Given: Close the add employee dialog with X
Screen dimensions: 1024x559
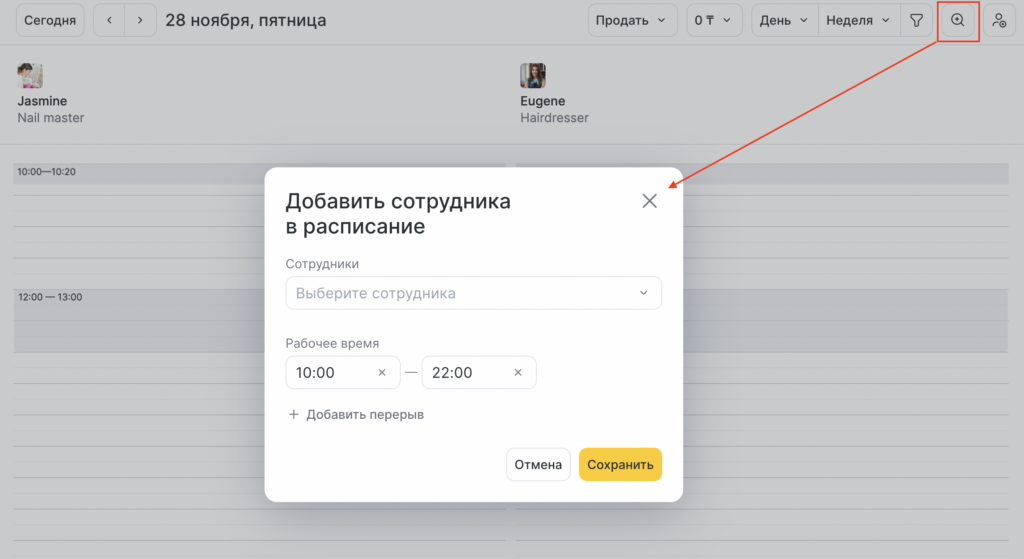Looking at the screenshot, I should 649,201.
